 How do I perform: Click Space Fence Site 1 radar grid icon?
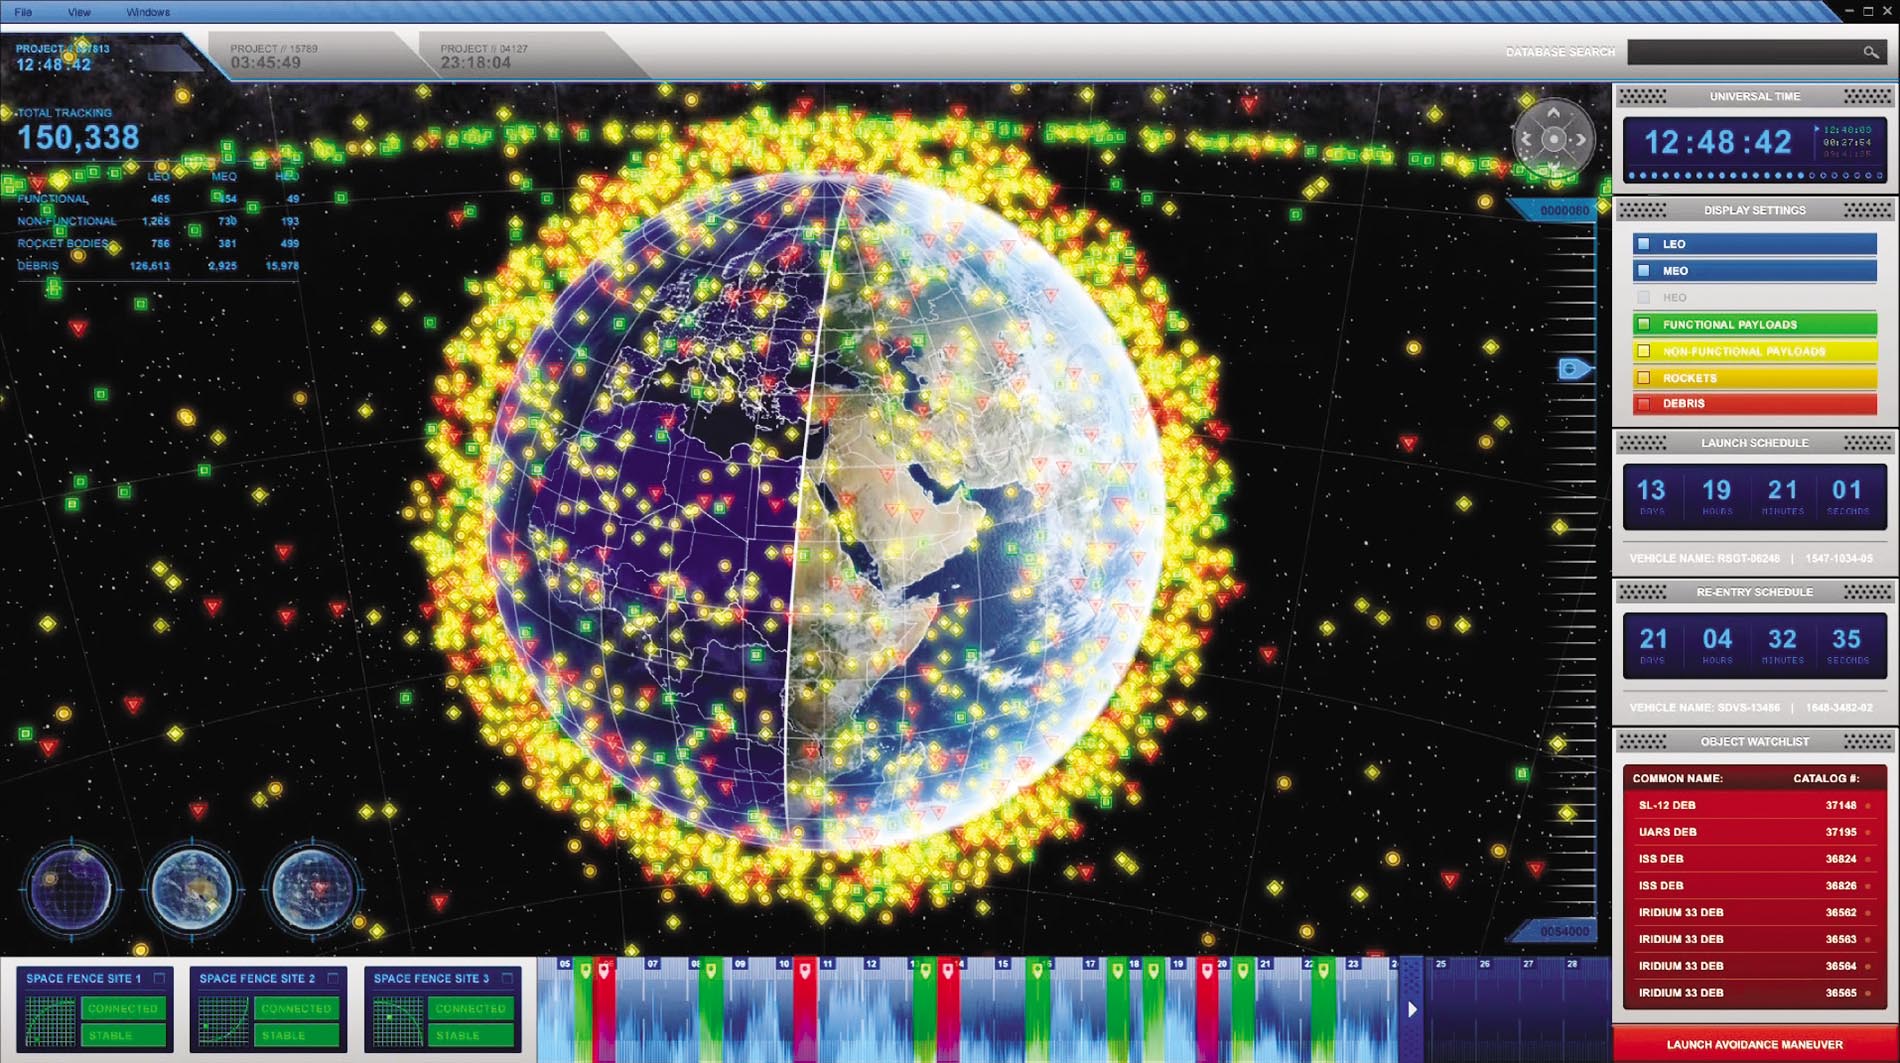[49, 1021]
